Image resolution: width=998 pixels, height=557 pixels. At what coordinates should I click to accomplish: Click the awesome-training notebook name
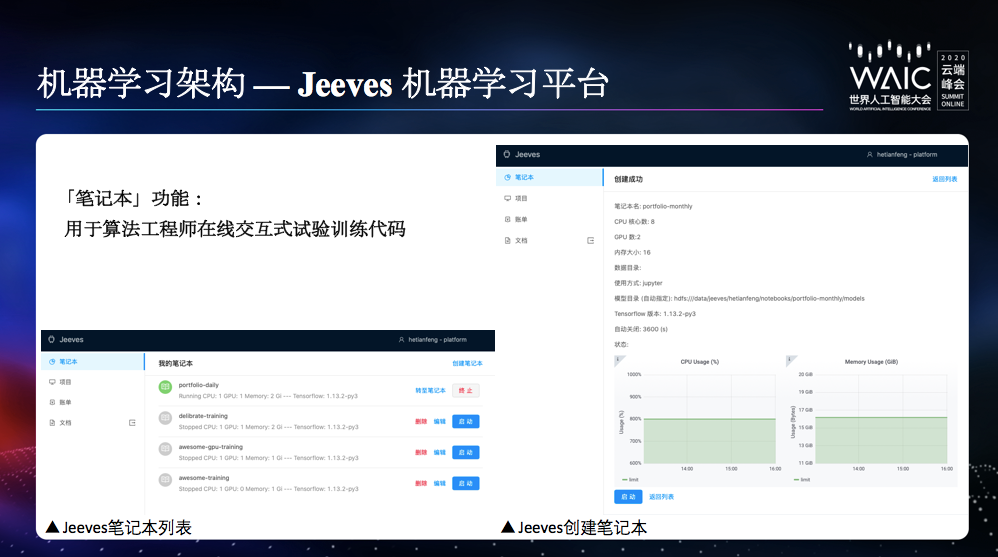pyautogui.click(x=204, y=477)
